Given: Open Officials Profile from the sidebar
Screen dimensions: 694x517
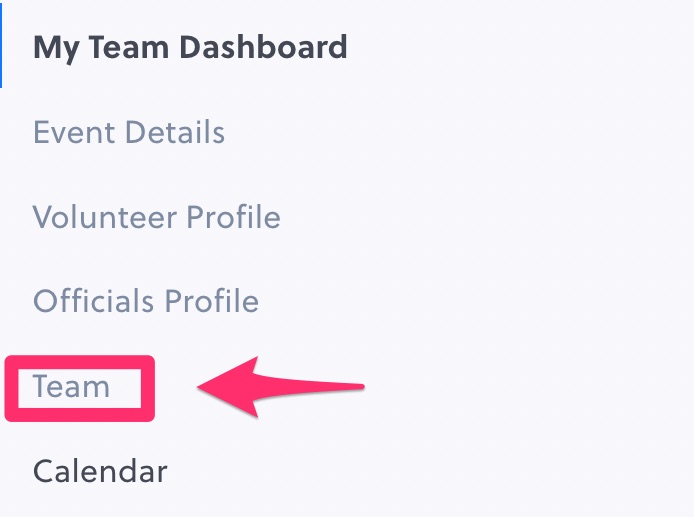Looking at the screenshot, I should click(x=146, y=301).
